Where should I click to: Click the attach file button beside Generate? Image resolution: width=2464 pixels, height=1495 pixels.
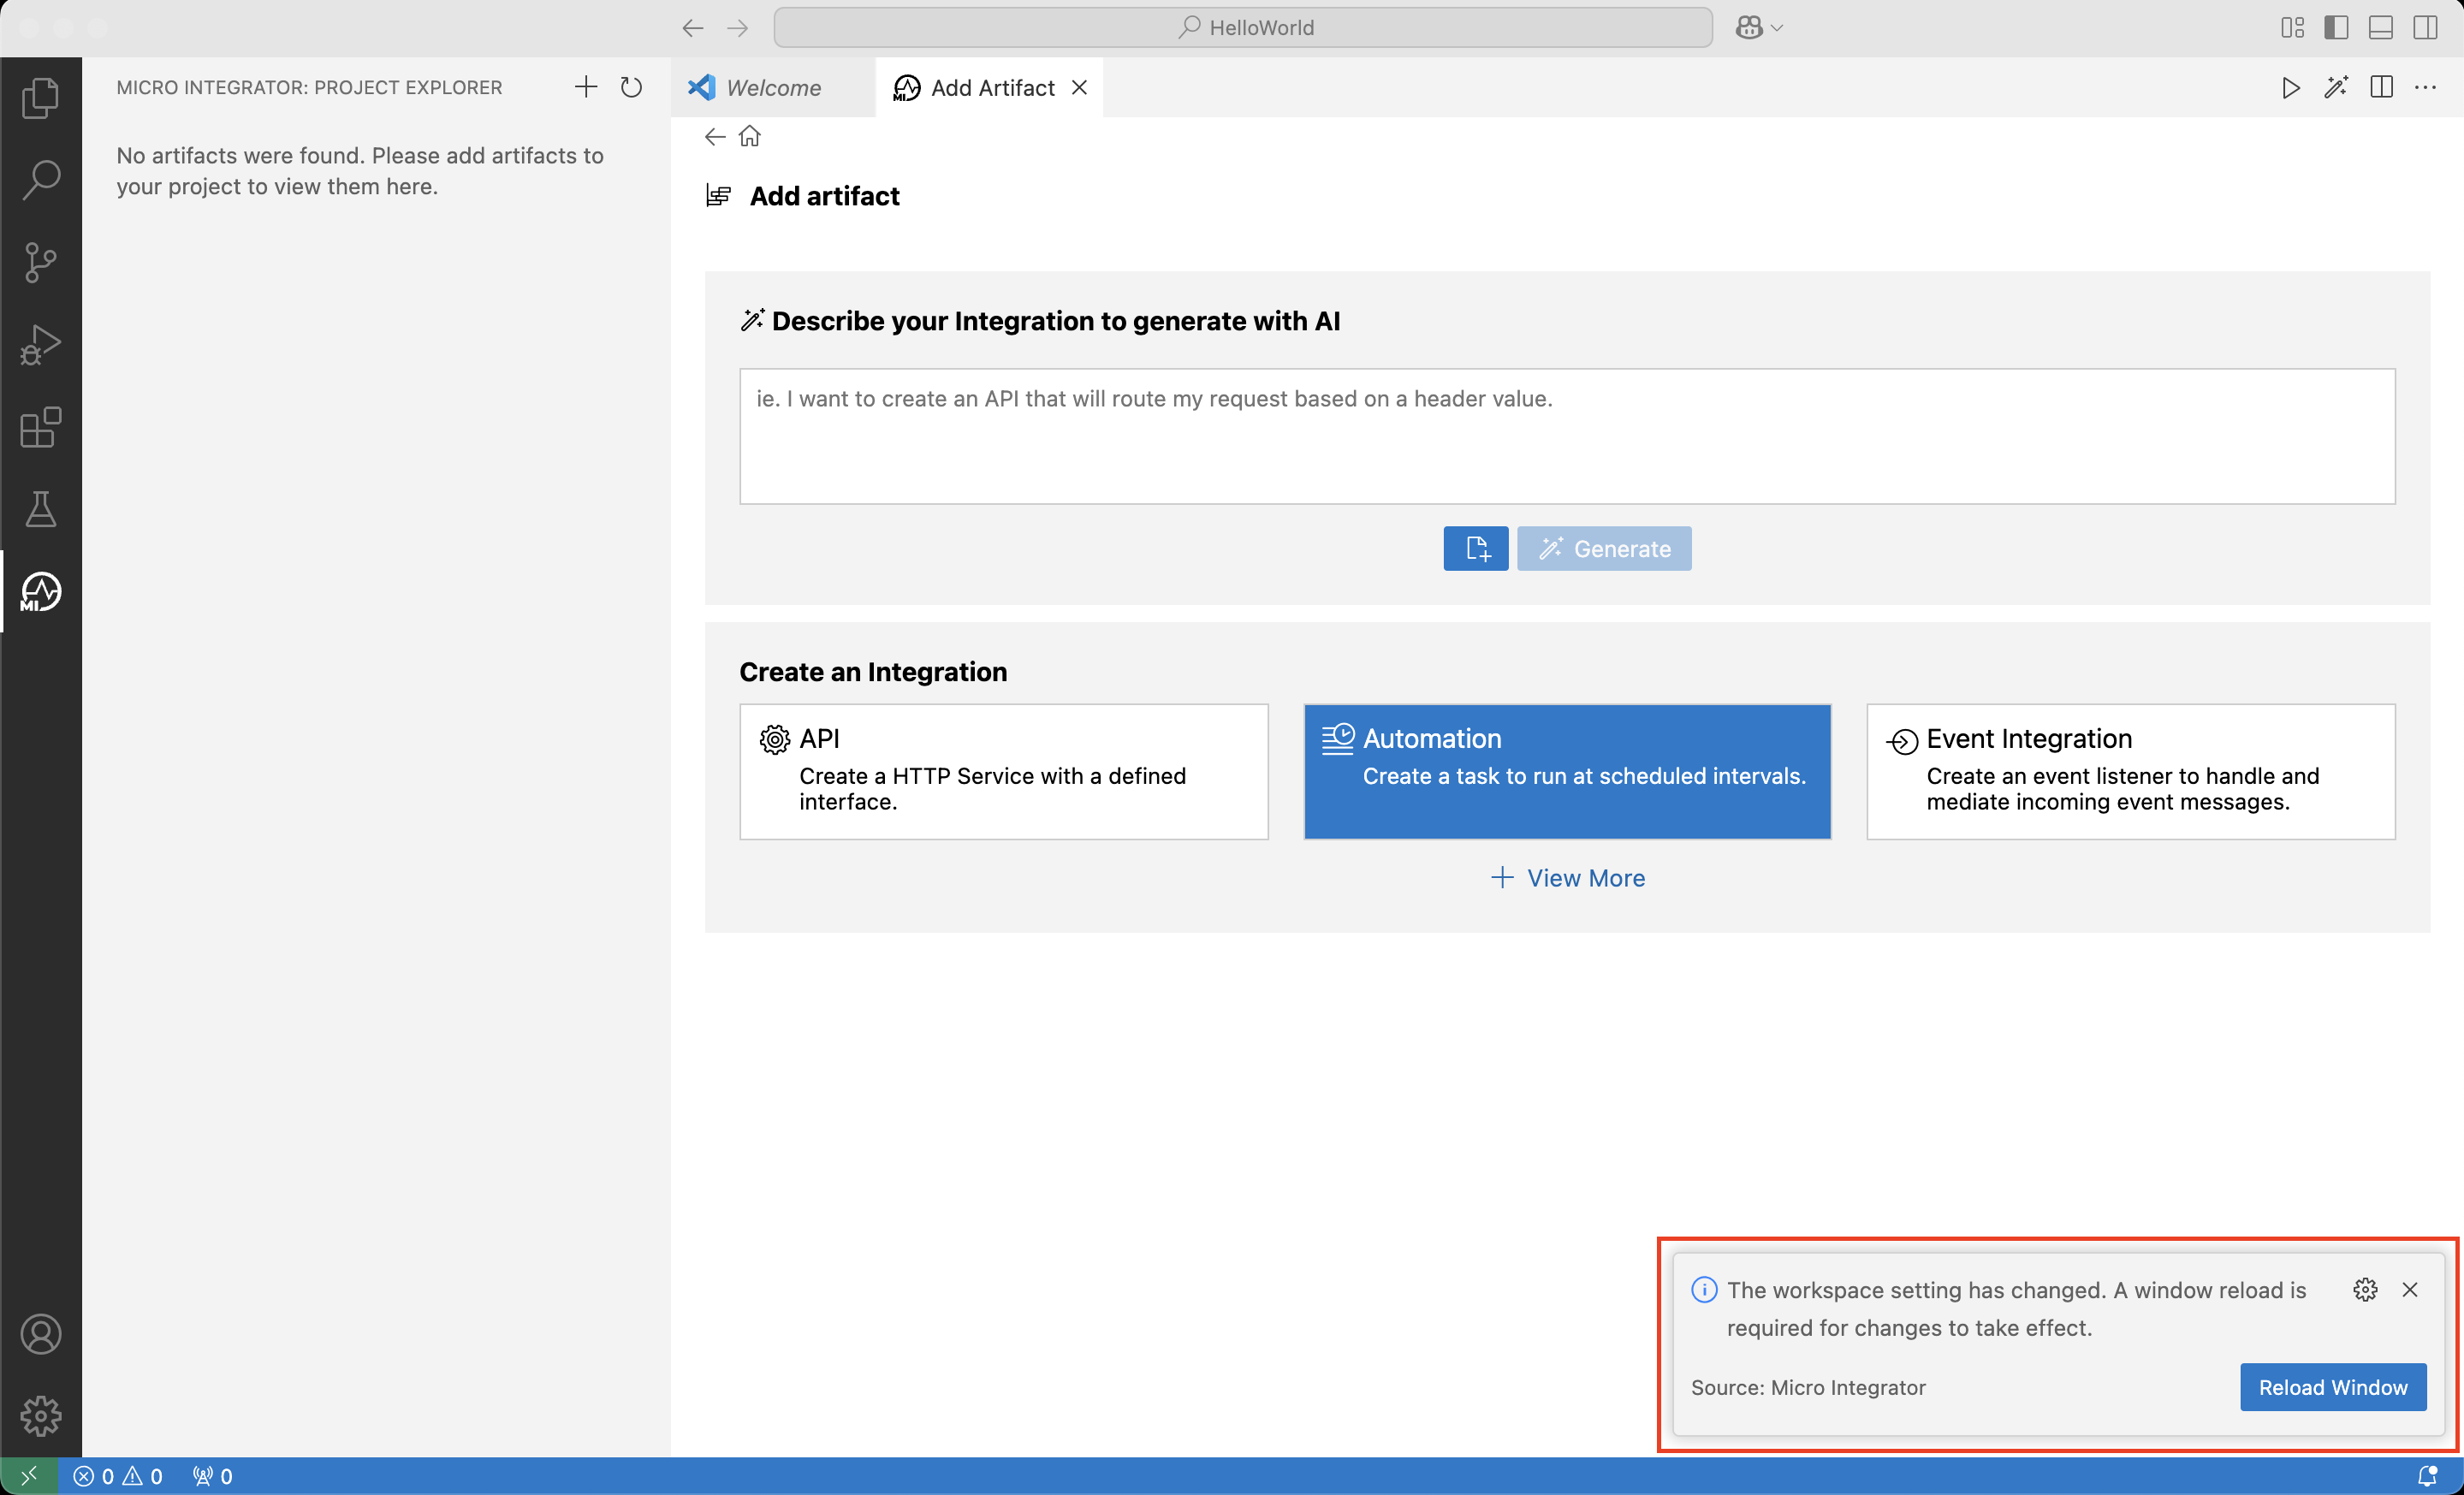pos(1475,548)
